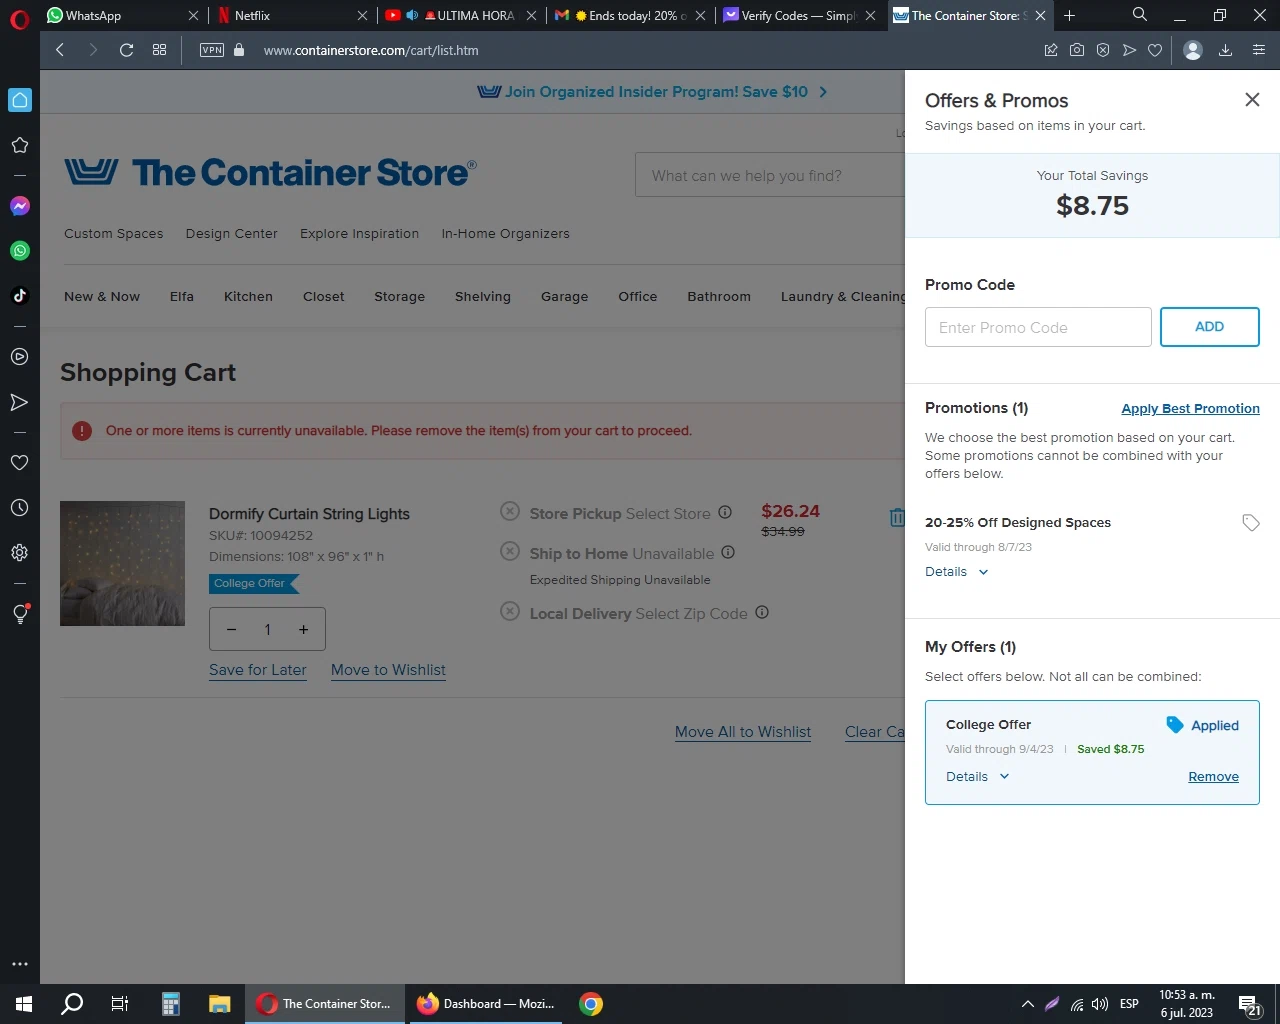Click Save for Later link
Screen dimensions: 1280x1024
258,670
